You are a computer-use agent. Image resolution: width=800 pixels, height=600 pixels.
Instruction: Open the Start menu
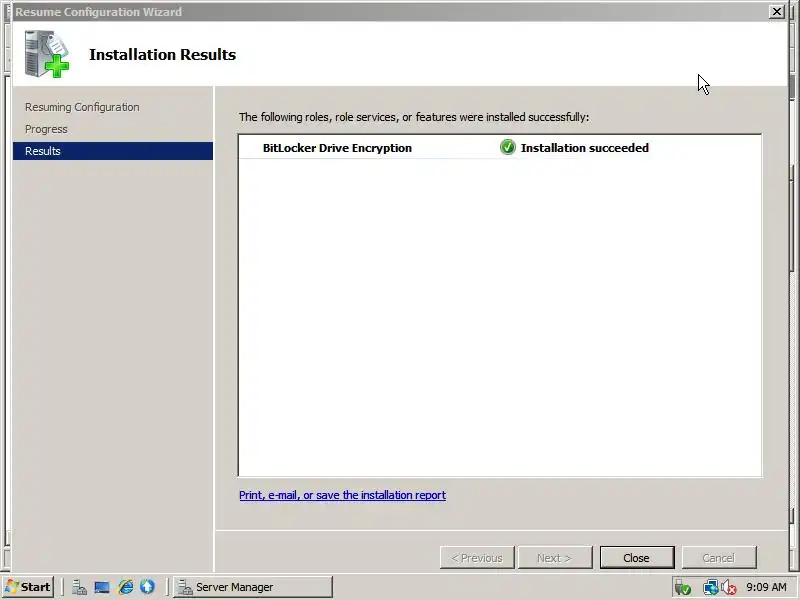click(29, 587)
